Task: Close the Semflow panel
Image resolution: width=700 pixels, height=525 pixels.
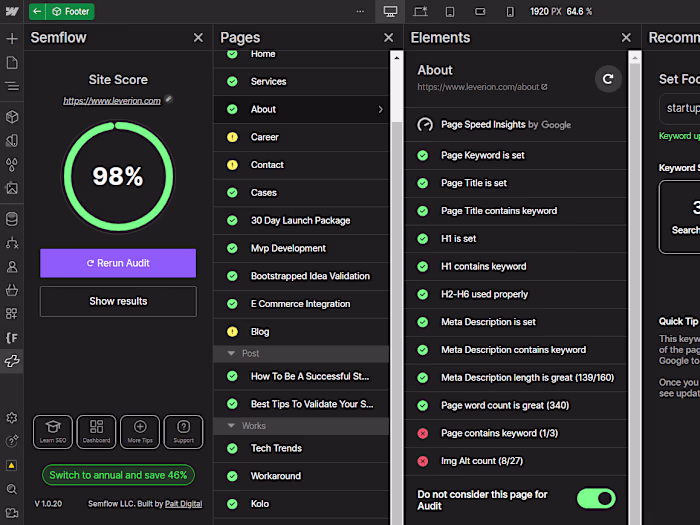Action: [198, 38]
